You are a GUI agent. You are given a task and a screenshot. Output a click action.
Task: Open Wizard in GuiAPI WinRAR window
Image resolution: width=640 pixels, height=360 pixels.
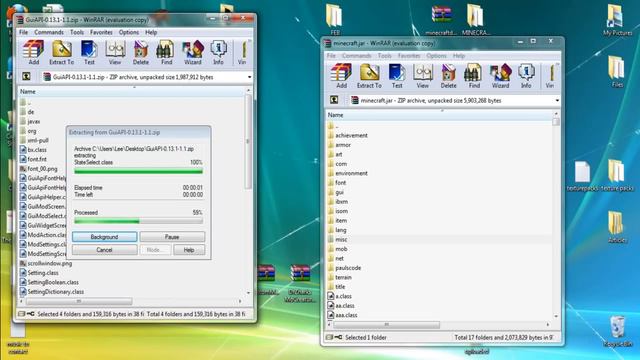(x=193, y=52)
